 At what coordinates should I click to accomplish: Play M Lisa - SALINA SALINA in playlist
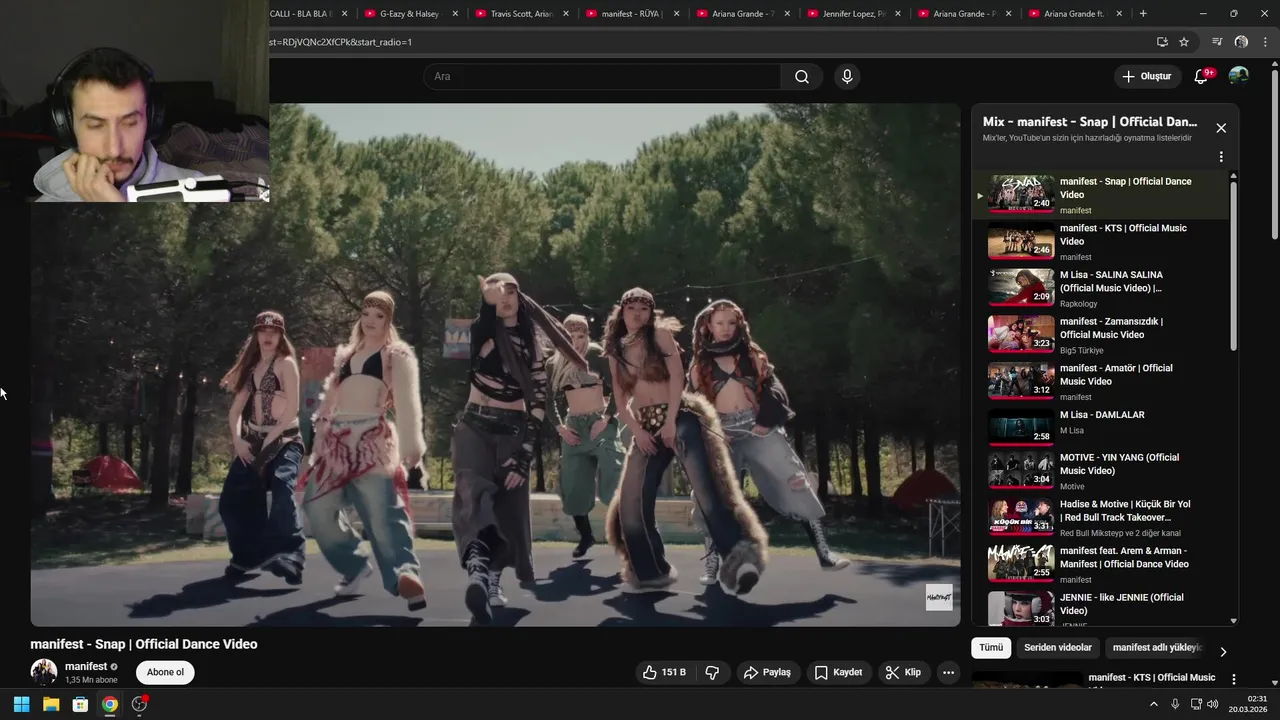click(1100, 288)
